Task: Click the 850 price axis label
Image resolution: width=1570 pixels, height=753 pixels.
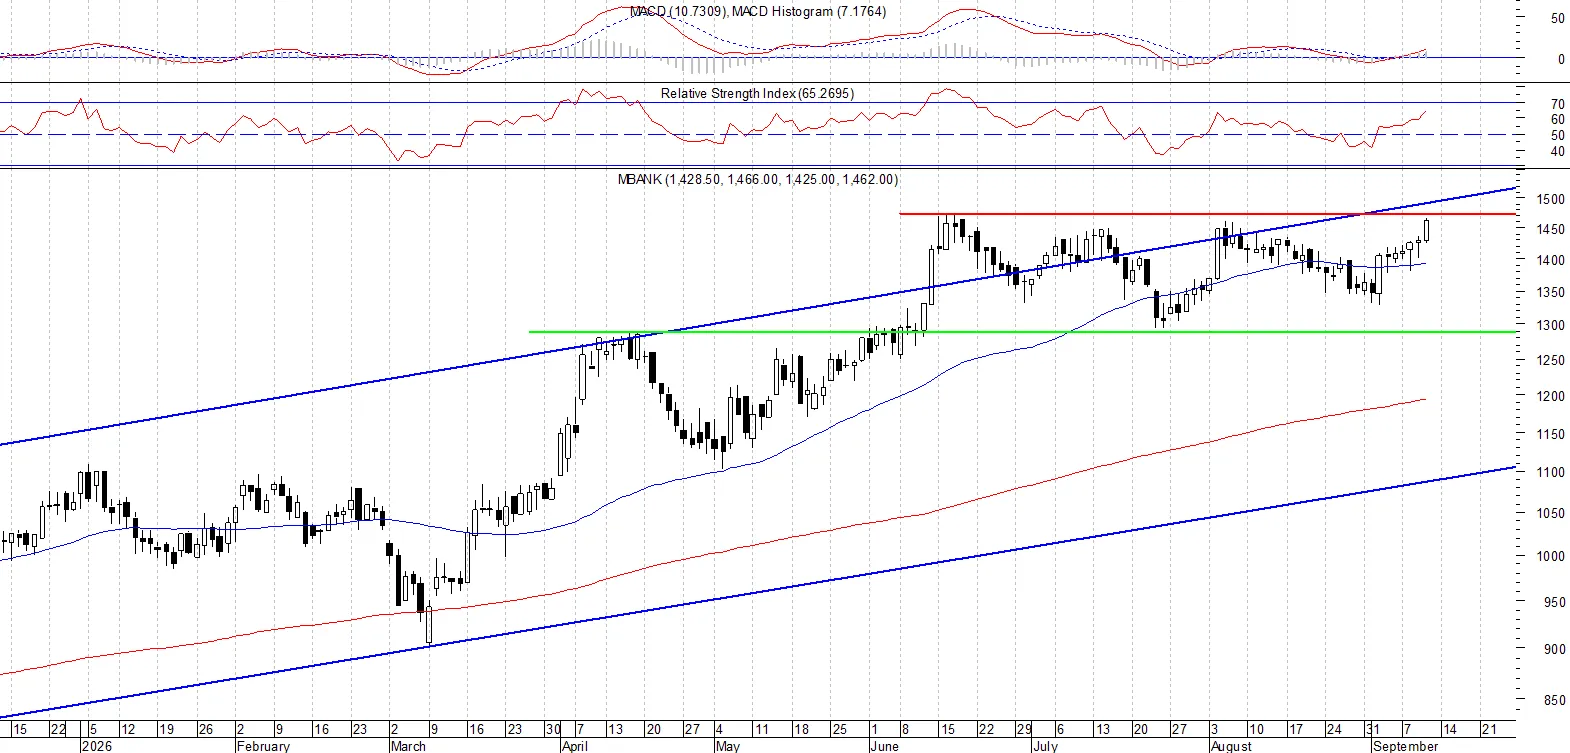Action: tap(1553, 700)
